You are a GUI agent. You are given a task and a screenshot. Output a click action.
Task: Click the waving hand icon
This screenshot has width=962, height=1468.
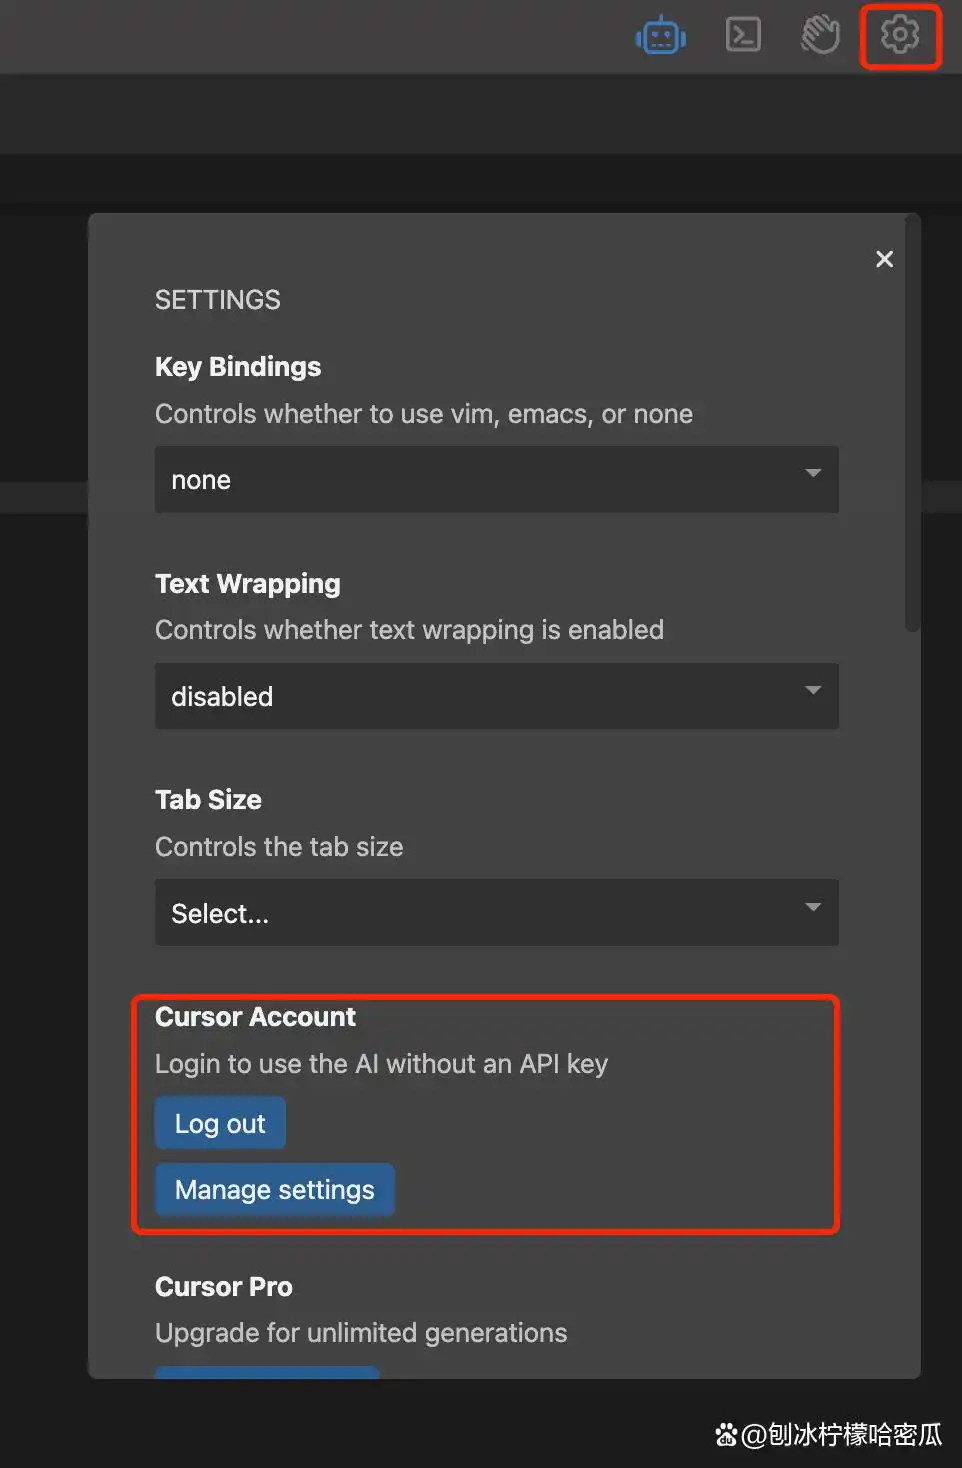820,35
